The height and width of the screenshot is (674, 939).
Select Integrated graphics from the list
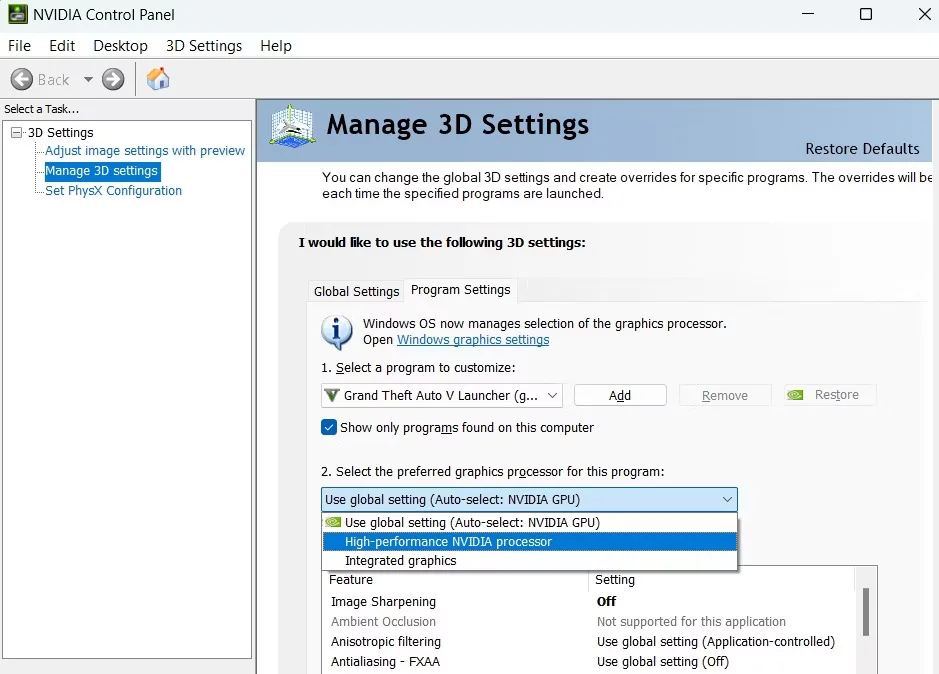(x=400, y=561)
